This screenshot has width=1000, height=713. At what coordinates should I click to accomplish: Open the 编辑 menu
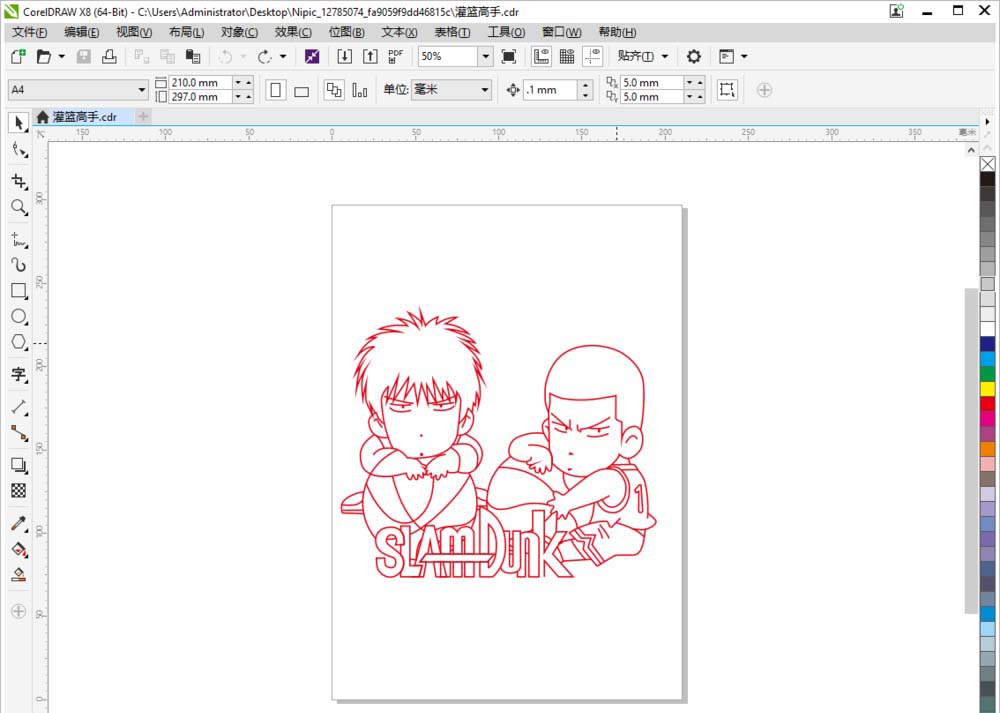(x=82, y=33)
